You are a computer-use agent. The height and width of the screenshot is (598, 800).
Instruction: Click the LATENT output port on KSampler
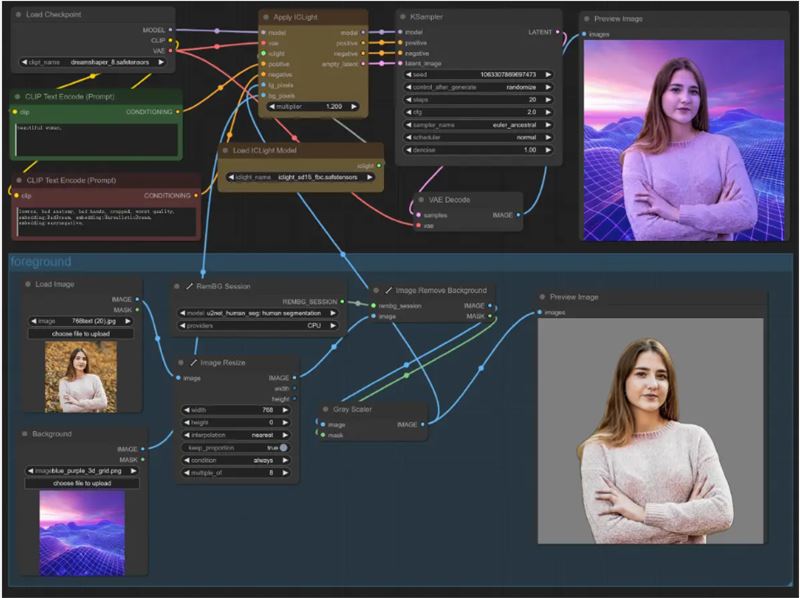[x=557, y=32]
